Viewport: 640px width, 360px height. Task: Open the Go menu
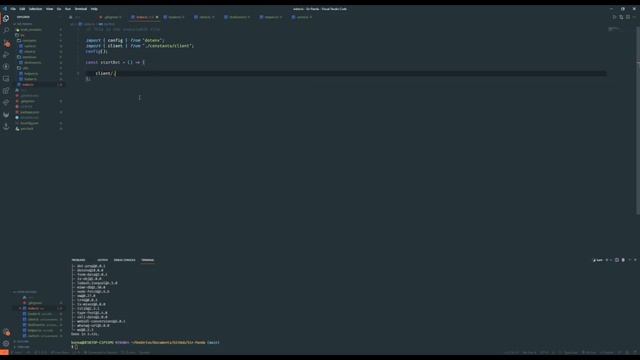[59, 9]
